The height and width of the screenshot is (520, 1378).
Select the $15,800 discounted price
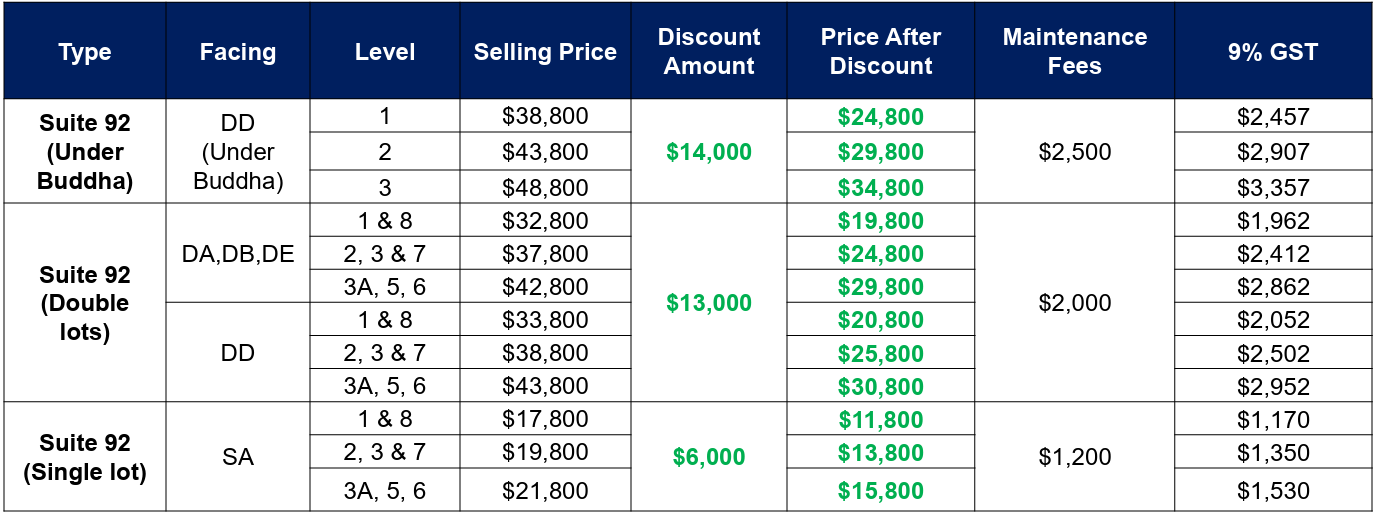(881, 491)
